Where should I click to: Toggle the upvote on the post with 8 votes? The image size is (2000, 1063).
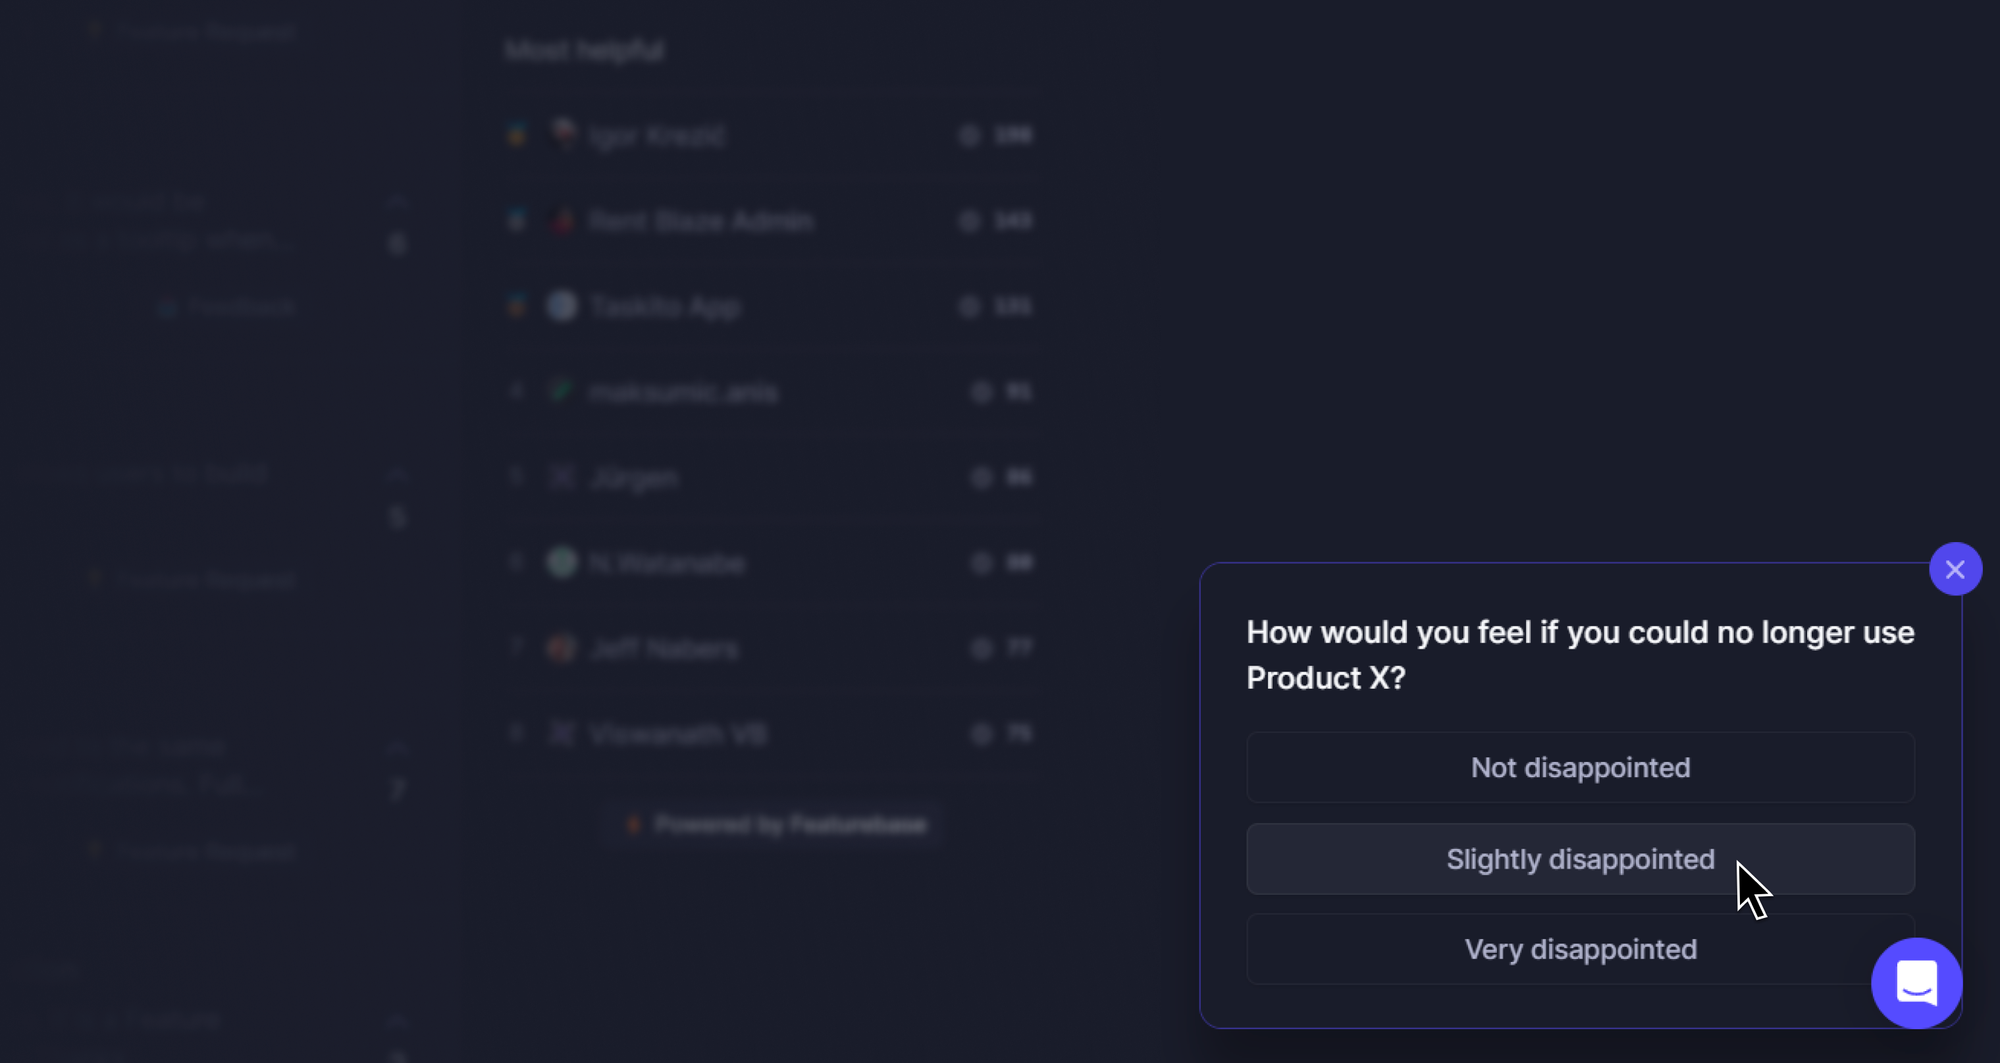(396, 222)
